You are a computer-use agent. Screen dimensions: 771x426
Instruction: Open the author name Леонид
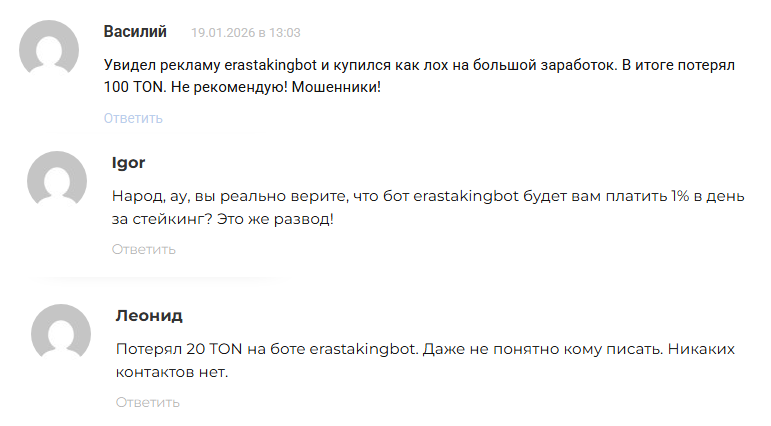[149, 316]
